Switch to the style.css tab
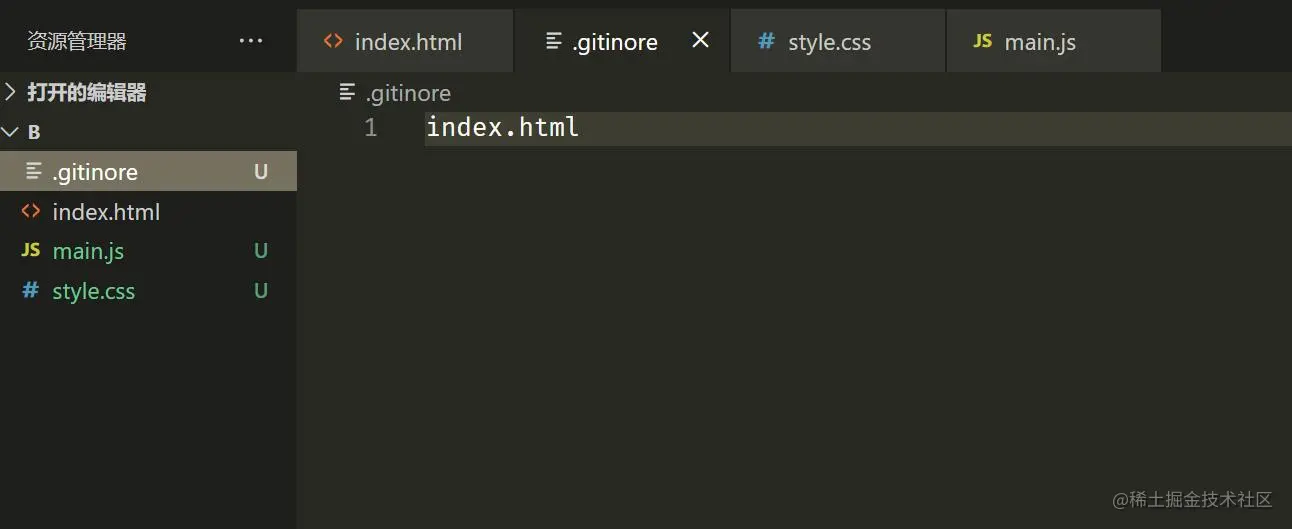This screenshot has height=529, width=1292. pyautogui.click(x=829, y=42)
